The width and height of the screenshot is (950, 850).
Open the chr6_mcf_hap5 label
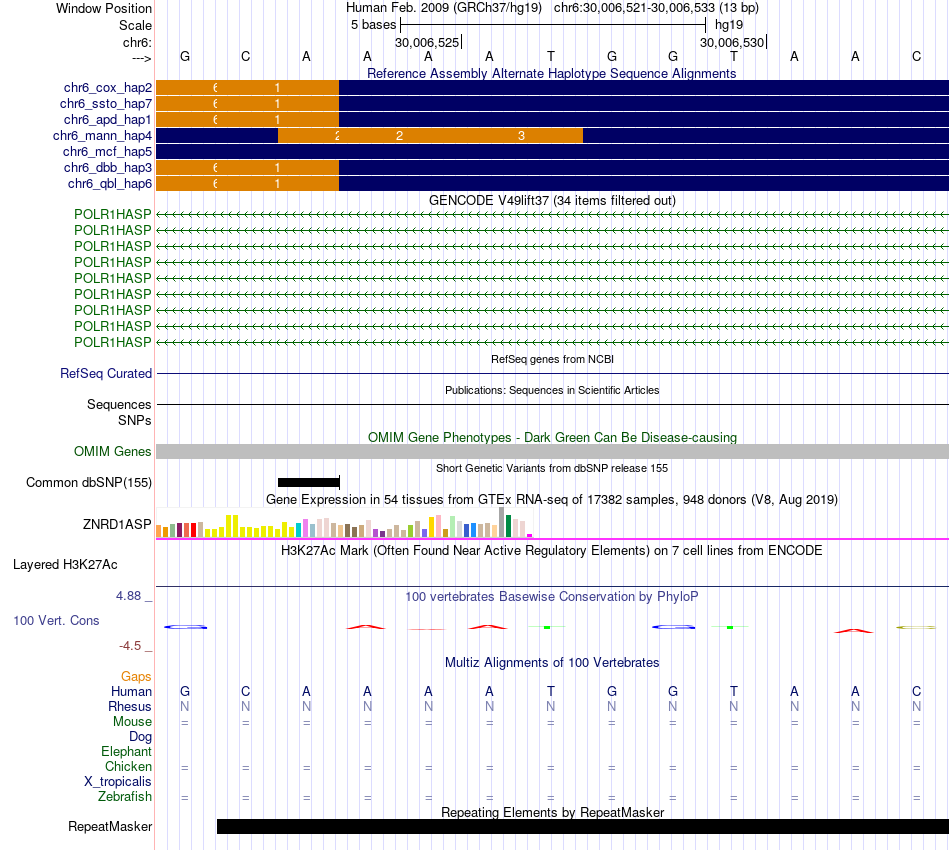click(107, 151)
